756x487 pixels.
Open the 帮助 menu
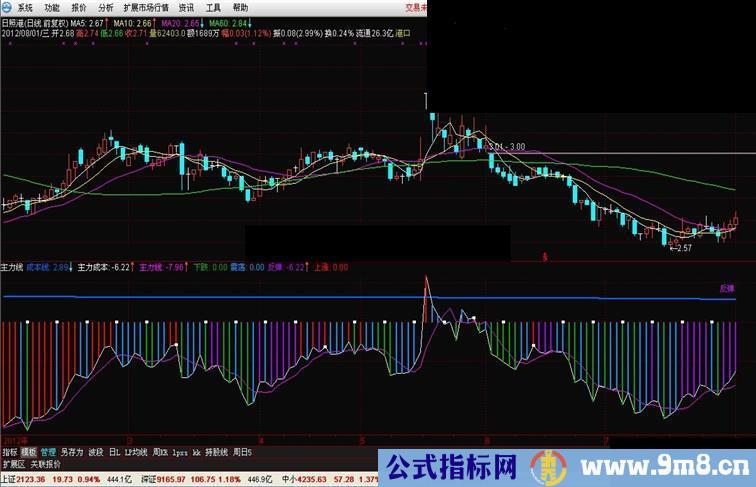click(240, 6)
